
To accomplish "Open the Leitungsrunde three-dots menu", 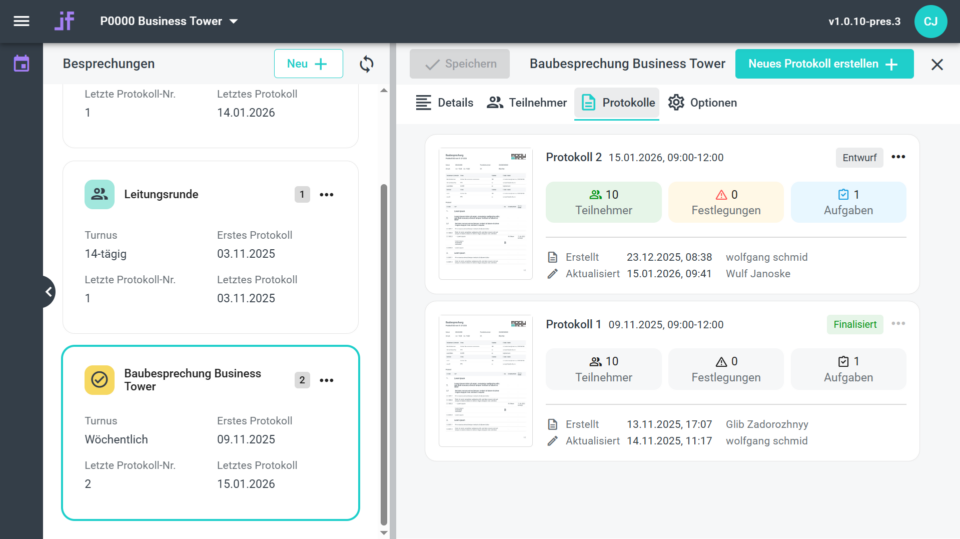I will pos(326,195).
